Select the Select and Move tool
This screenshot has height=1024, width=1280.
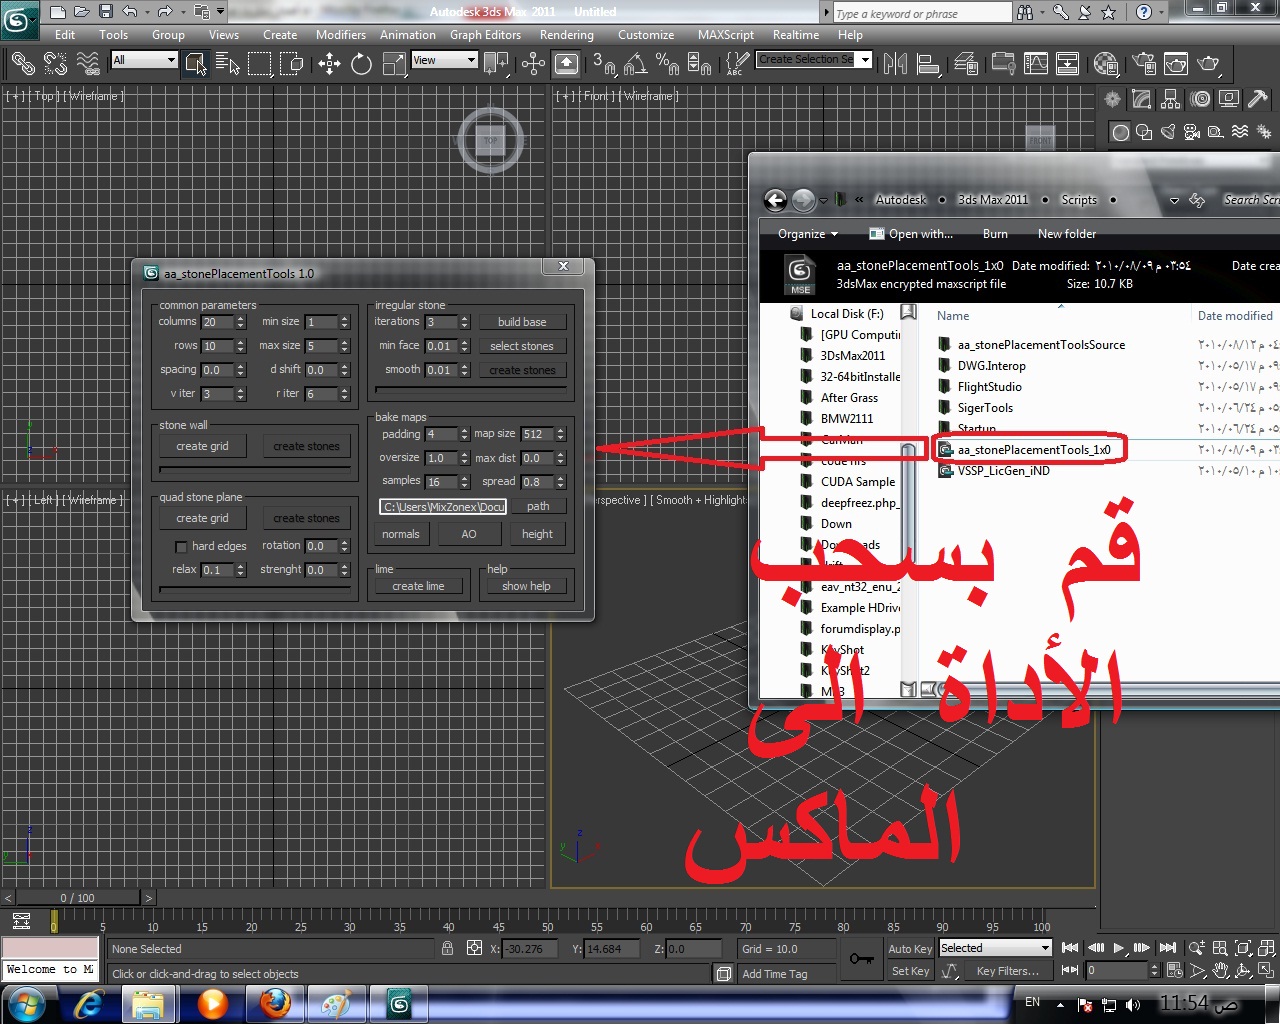coord(330,64)
